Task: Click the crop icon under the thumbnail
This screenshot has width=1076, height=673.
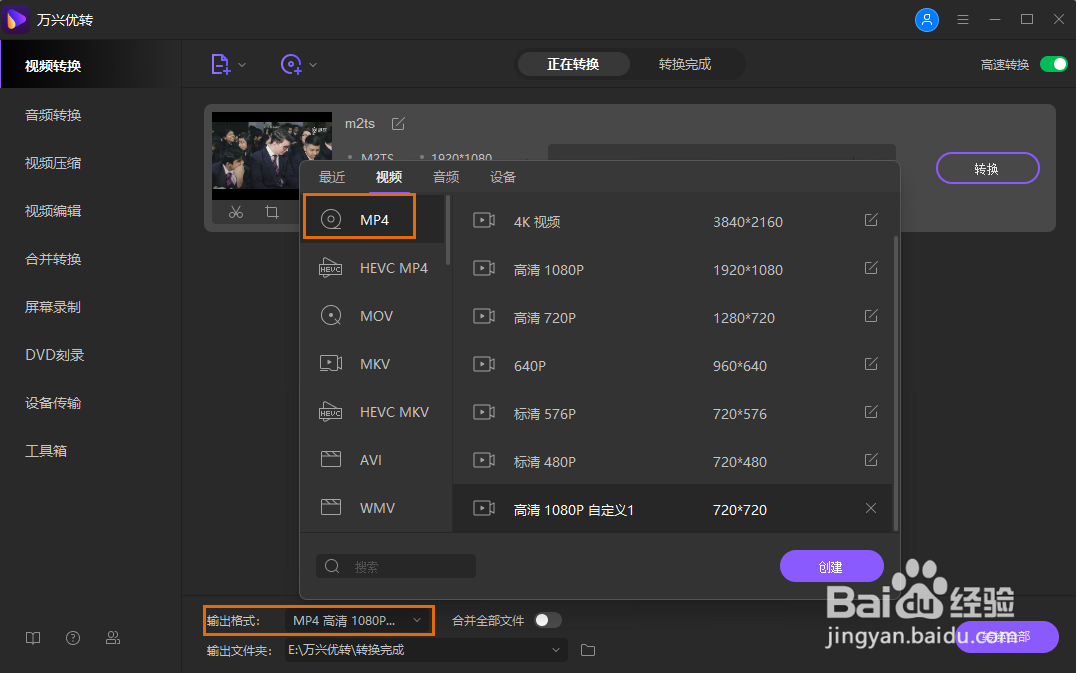Action: click(x=272, y=212)
